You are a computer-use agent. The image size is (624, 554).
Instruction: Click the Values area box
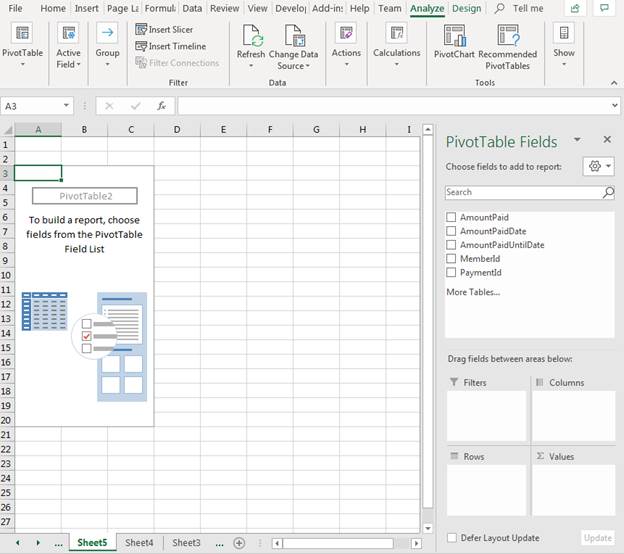point(573,490)
